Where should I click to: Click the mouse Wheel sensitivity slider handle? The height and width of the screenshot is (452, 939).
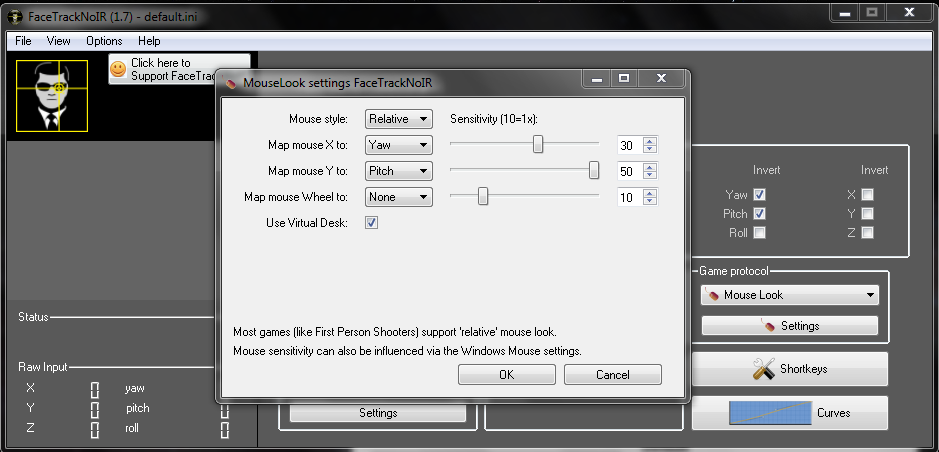(x=483, y=196)
